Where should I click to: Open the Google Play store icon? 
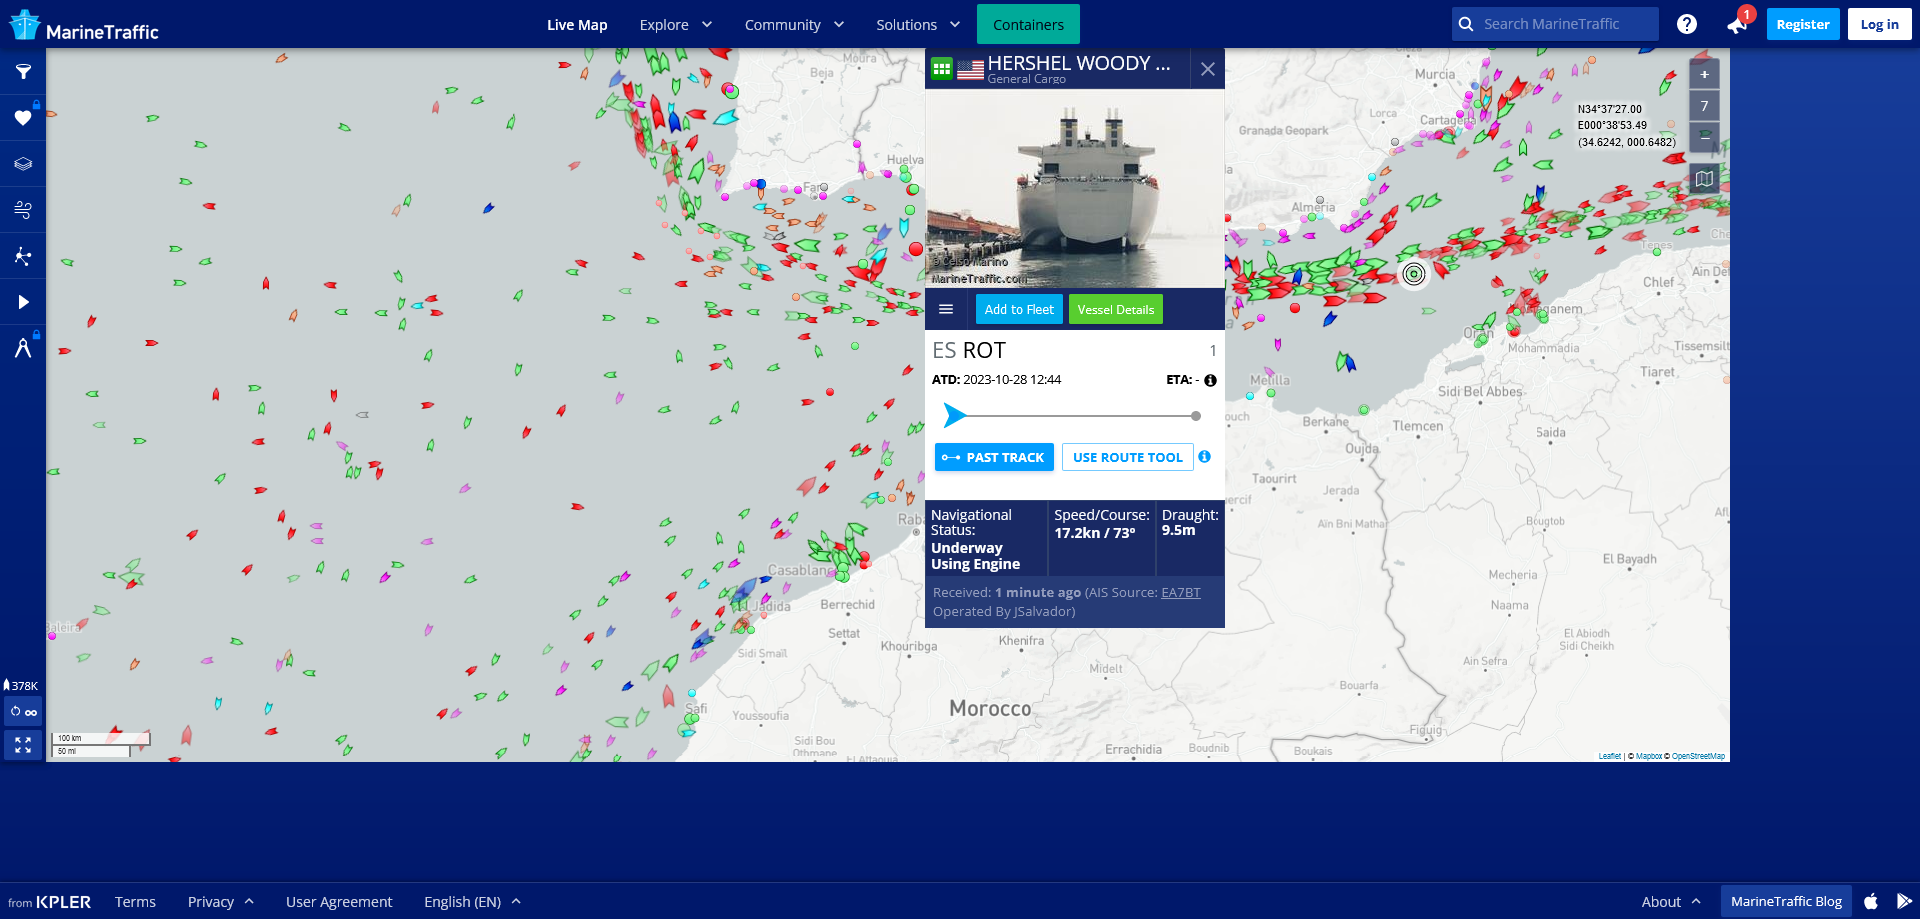(x=1904, y=901)
